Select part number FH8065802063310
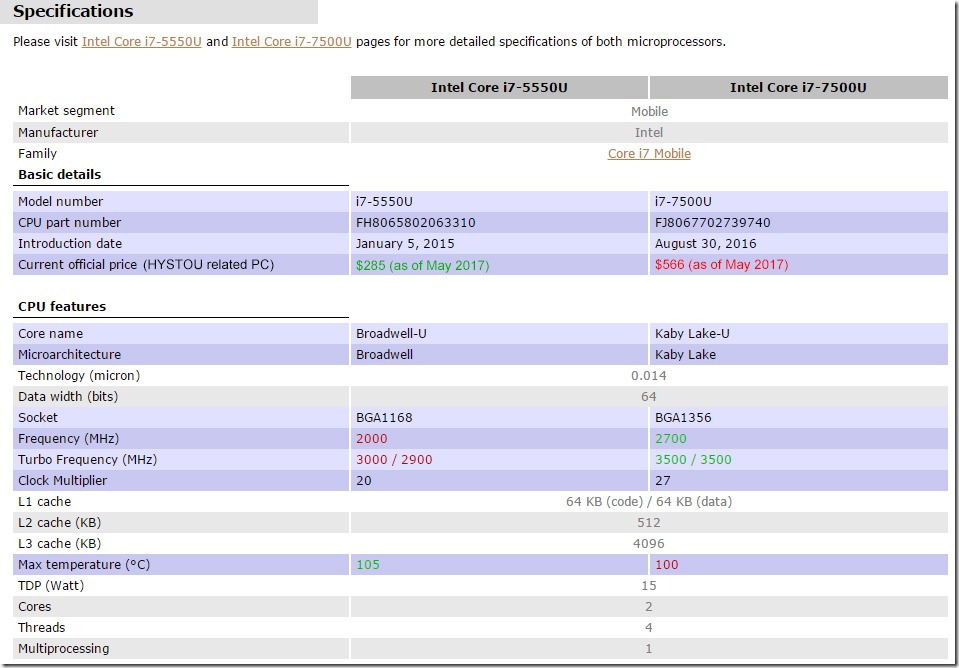959x668 pixels. 415,223
